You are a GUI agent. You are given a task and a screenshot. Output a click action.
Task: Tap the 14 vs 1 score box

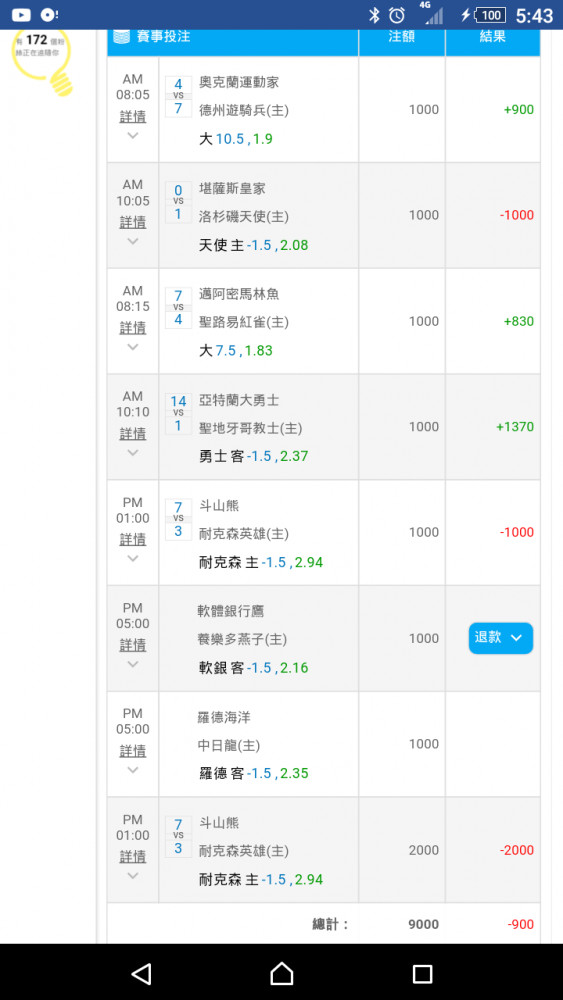click(178, 414)
